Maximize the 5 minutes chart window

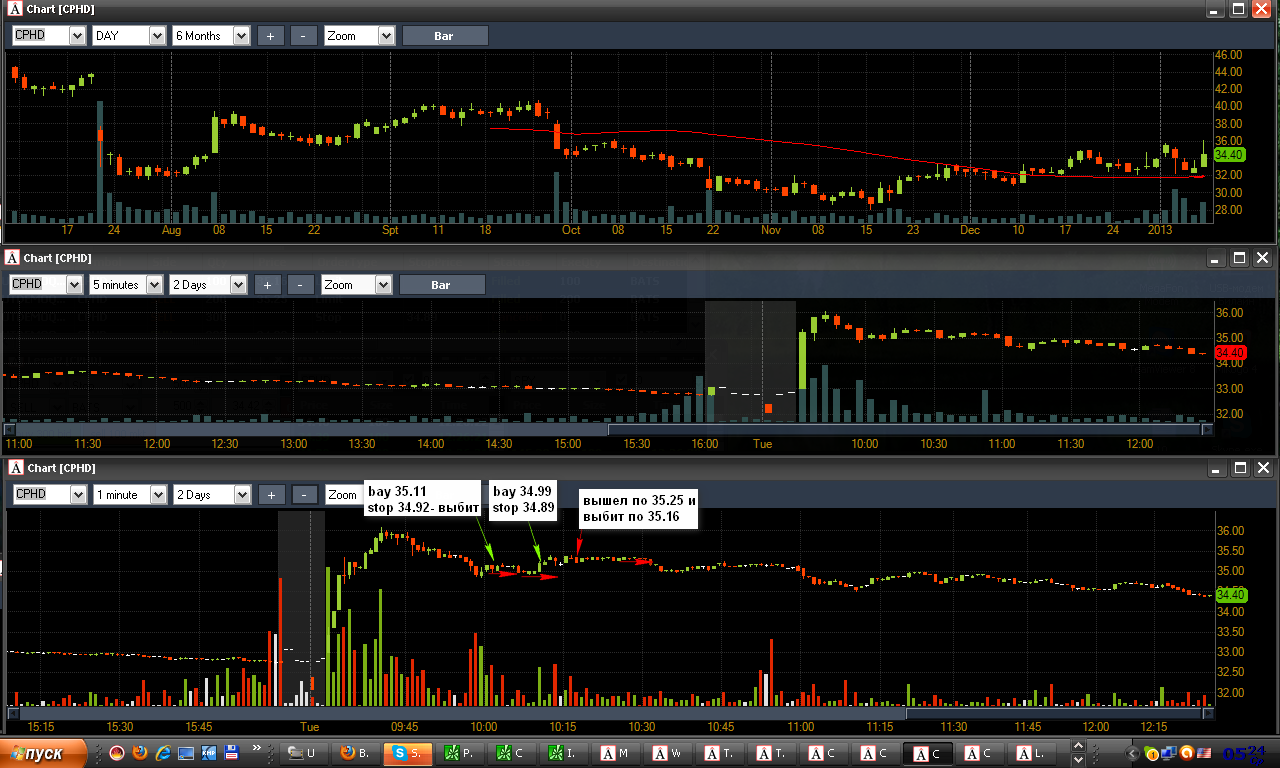pyautogui.click(x=1239, y=257)
